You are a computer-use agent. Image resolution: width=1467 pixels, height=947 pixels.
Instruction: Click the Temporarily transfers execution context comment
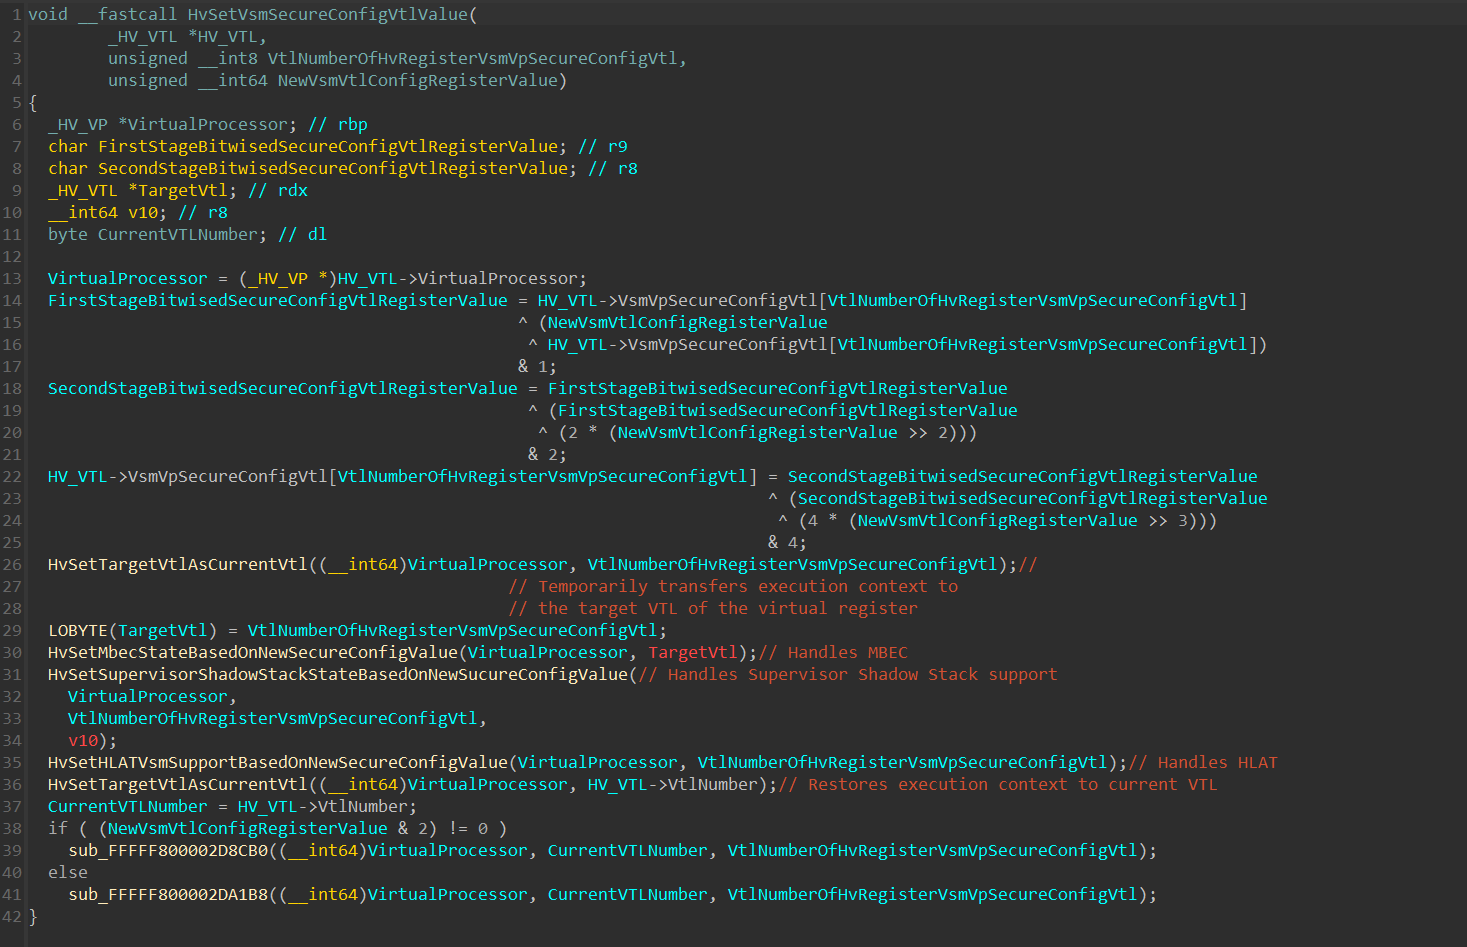(732, 586)
